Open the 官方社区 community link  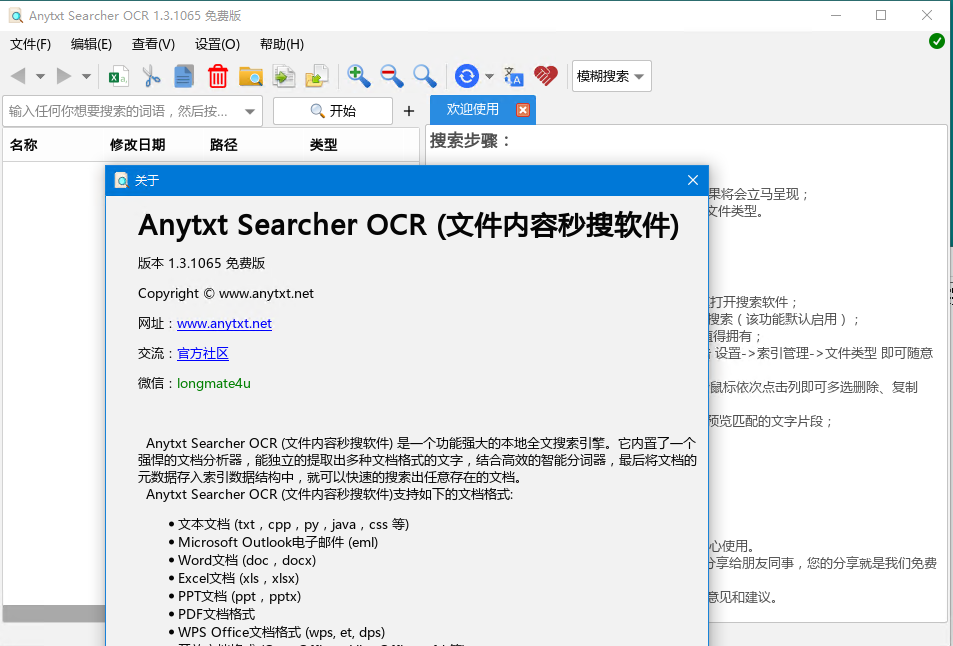point(202,353)
